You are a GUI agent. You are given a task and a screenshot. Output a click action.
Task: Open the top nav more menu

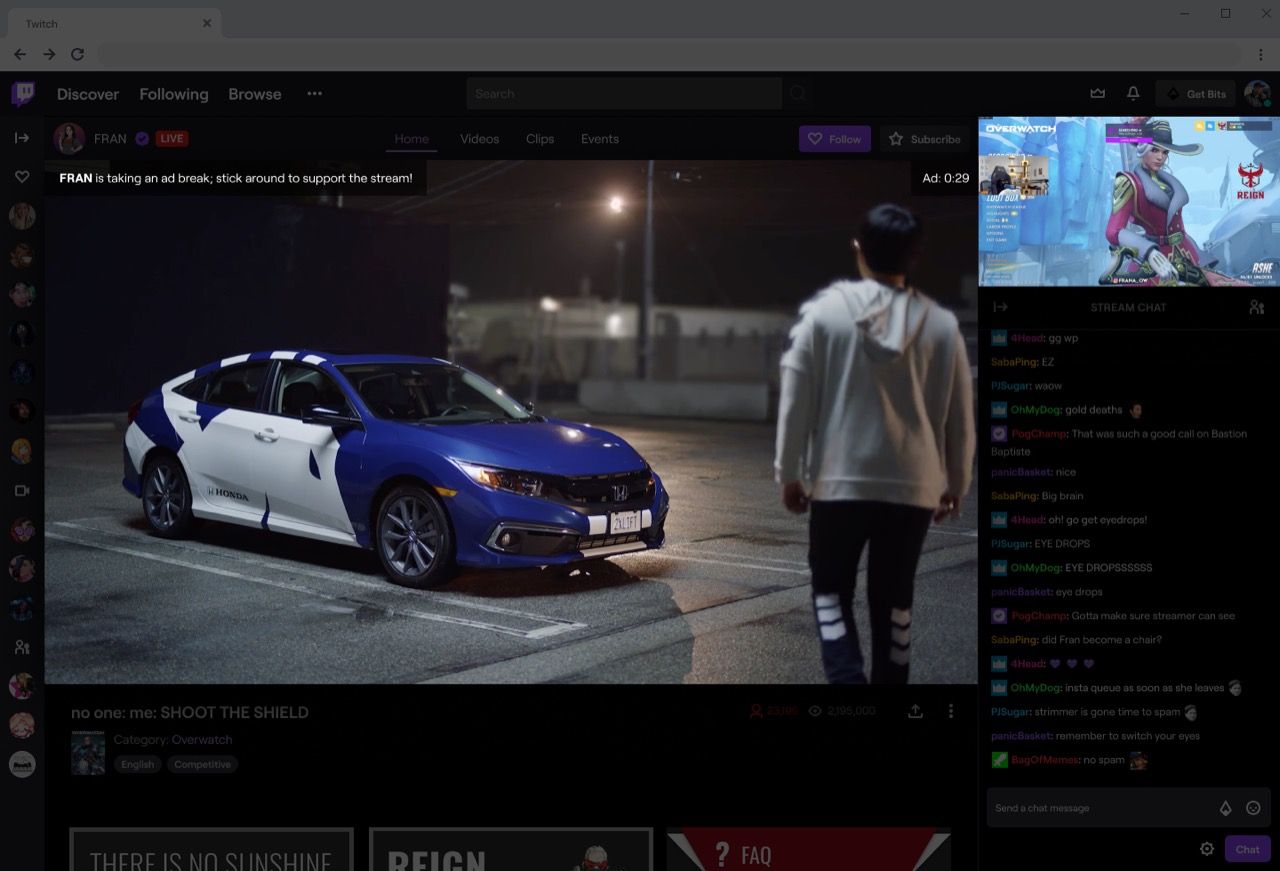coord(314,94)
